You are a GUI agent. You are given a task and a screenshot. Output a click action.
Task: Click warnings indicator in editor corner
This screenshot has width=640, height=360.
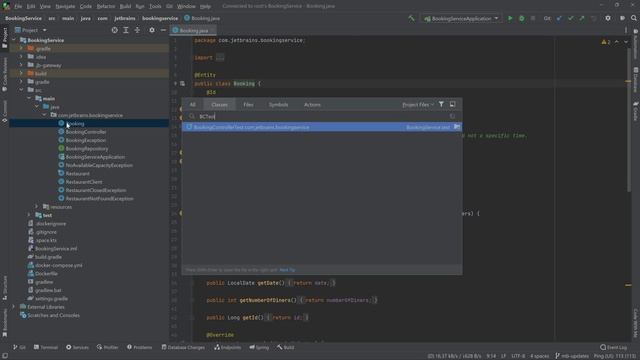click(606, 42)
